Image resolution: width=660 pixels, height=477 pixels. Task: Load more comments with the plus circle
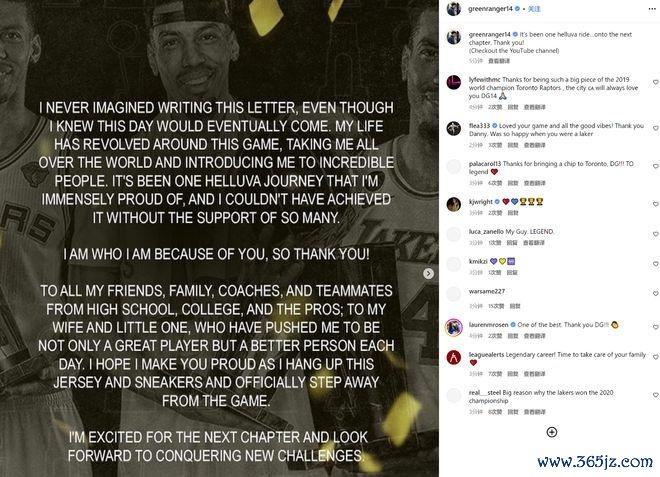click(552, 432)
